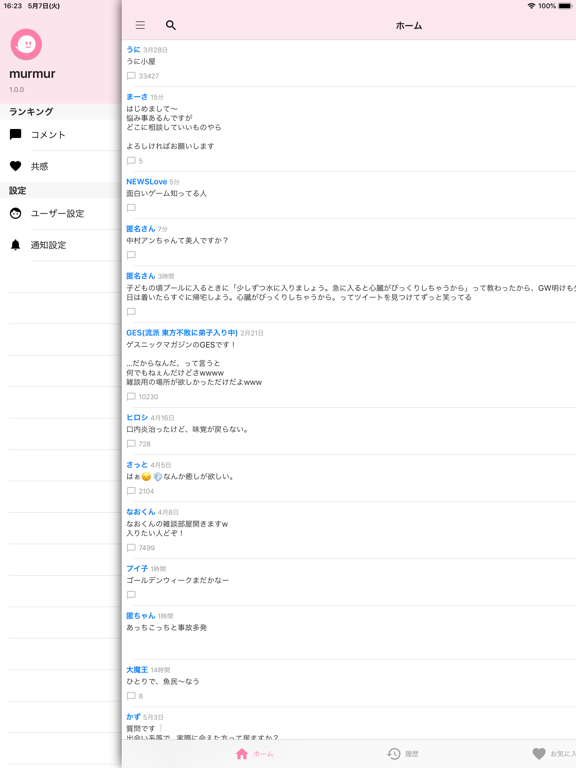This screenshot has height=768, width=576.
Task: Open user GES(流派 東方不敗に弟子入り中) link
Action: pyautogui.click(x=182, y=333)
